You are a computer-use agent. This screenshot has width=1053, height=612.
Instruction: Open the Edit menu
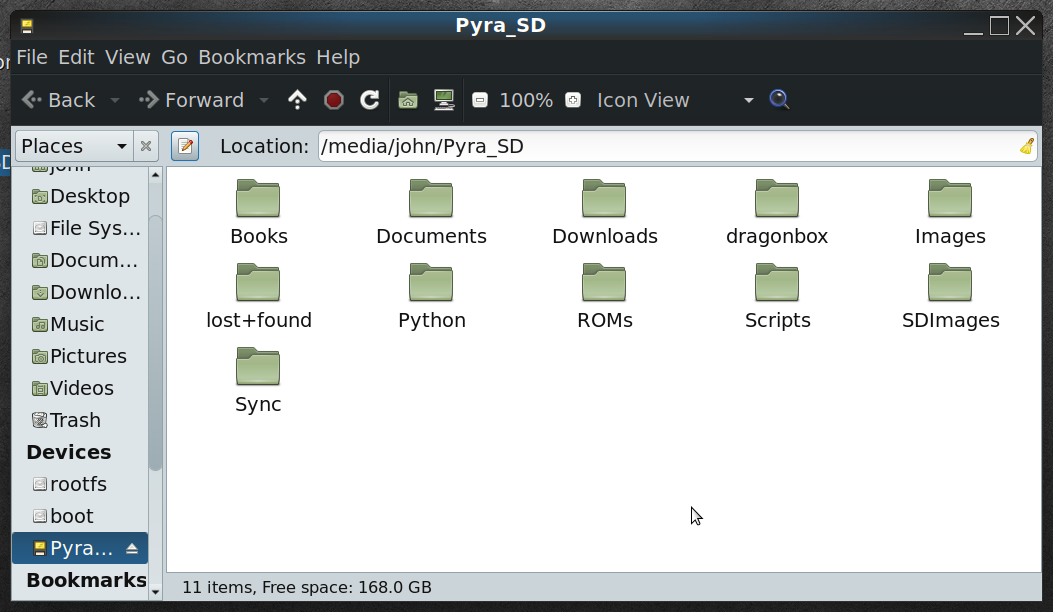pos(76,57)
